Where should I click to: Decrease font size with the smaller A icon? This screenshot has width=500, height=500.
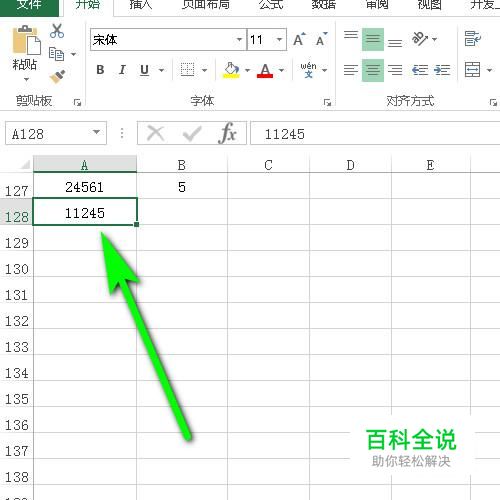[321, 39]
